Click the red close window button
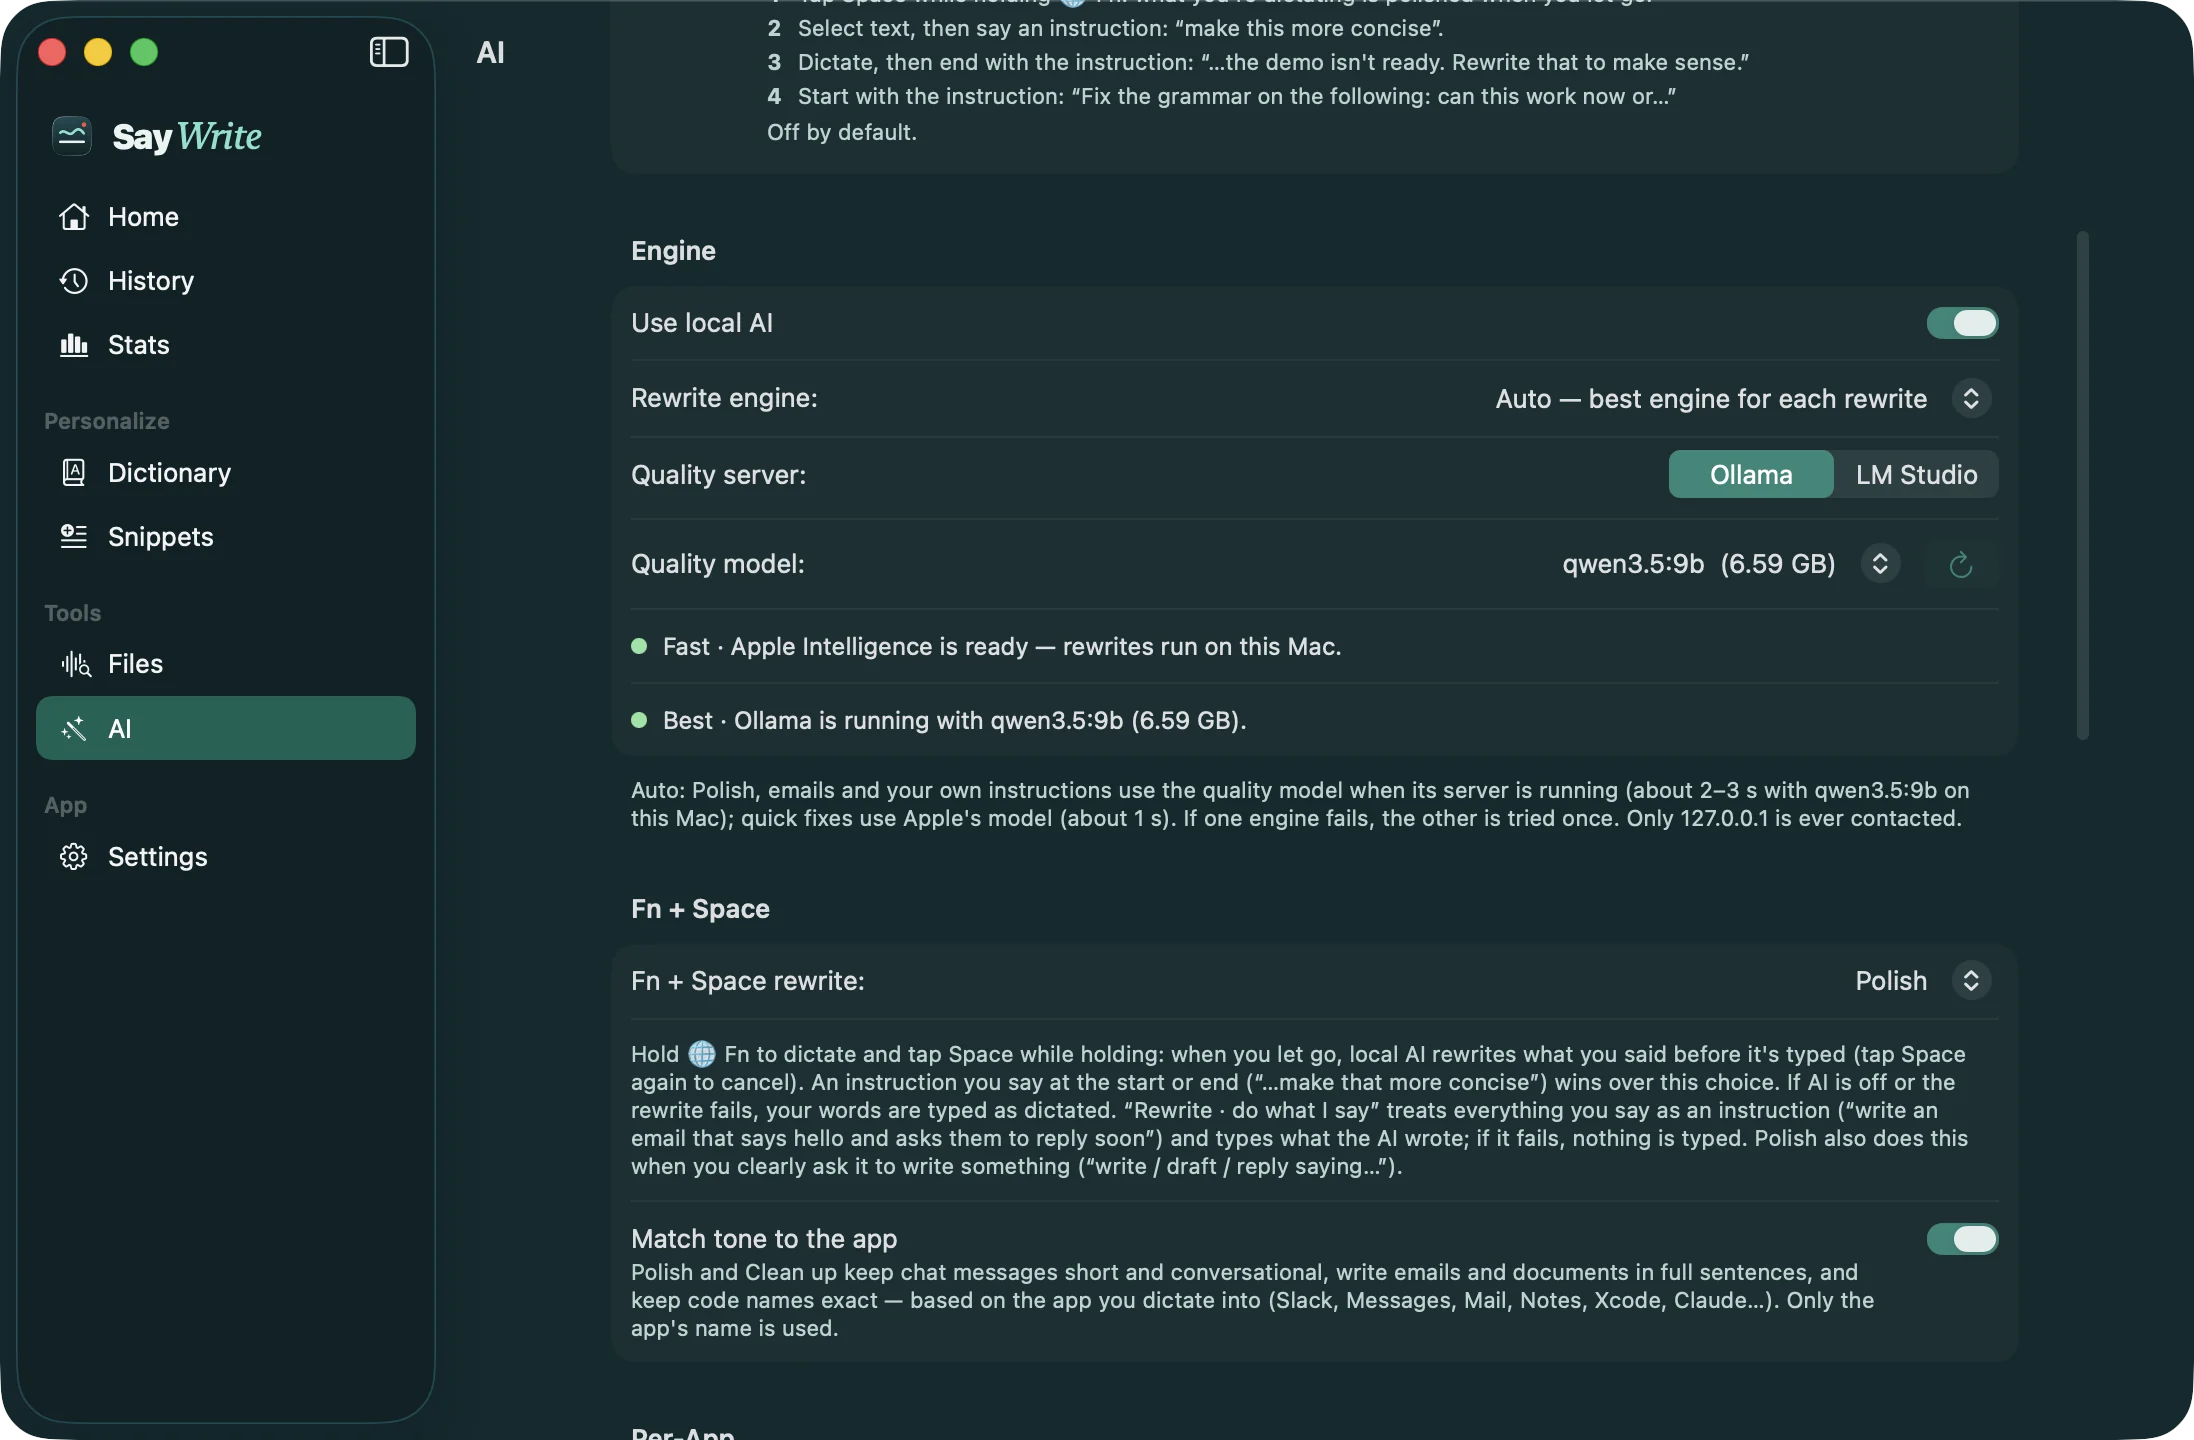Viewport: 2194px width, 1440px height. [x=52, y=52]
